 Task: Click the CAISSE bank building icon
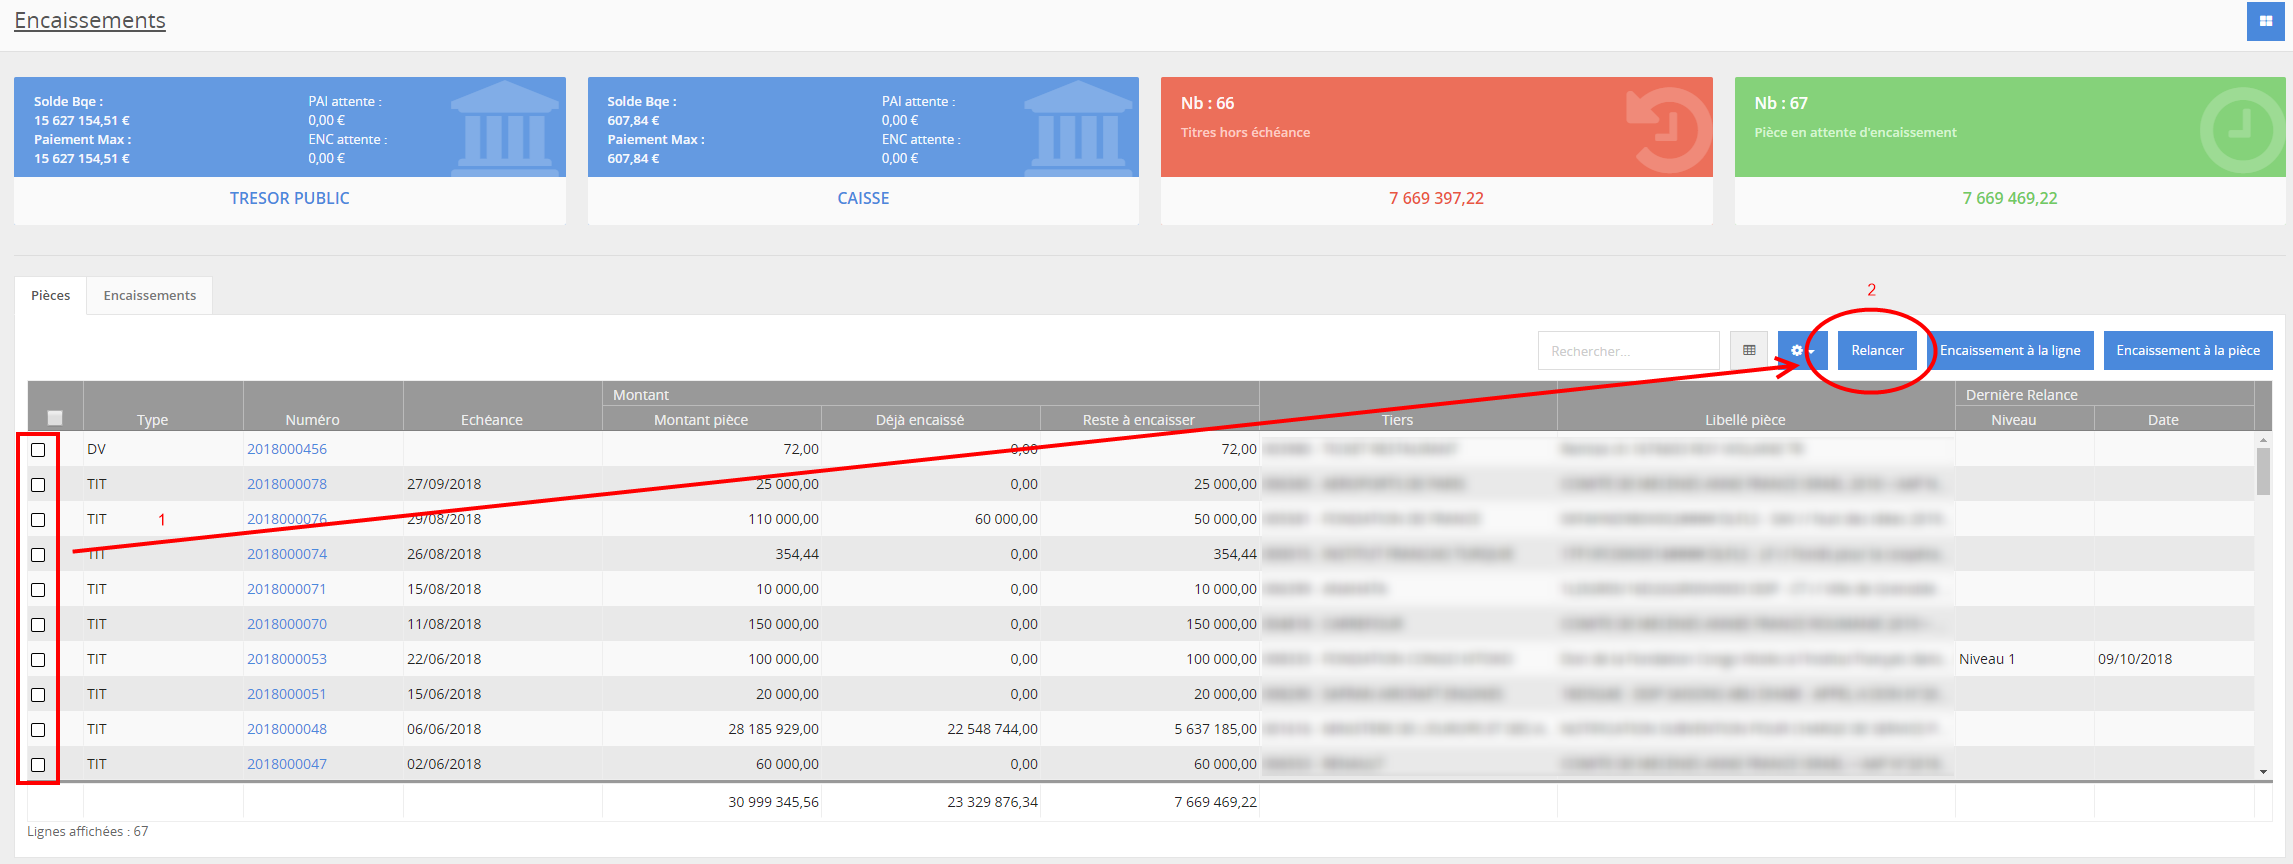tap(1078, 128)
